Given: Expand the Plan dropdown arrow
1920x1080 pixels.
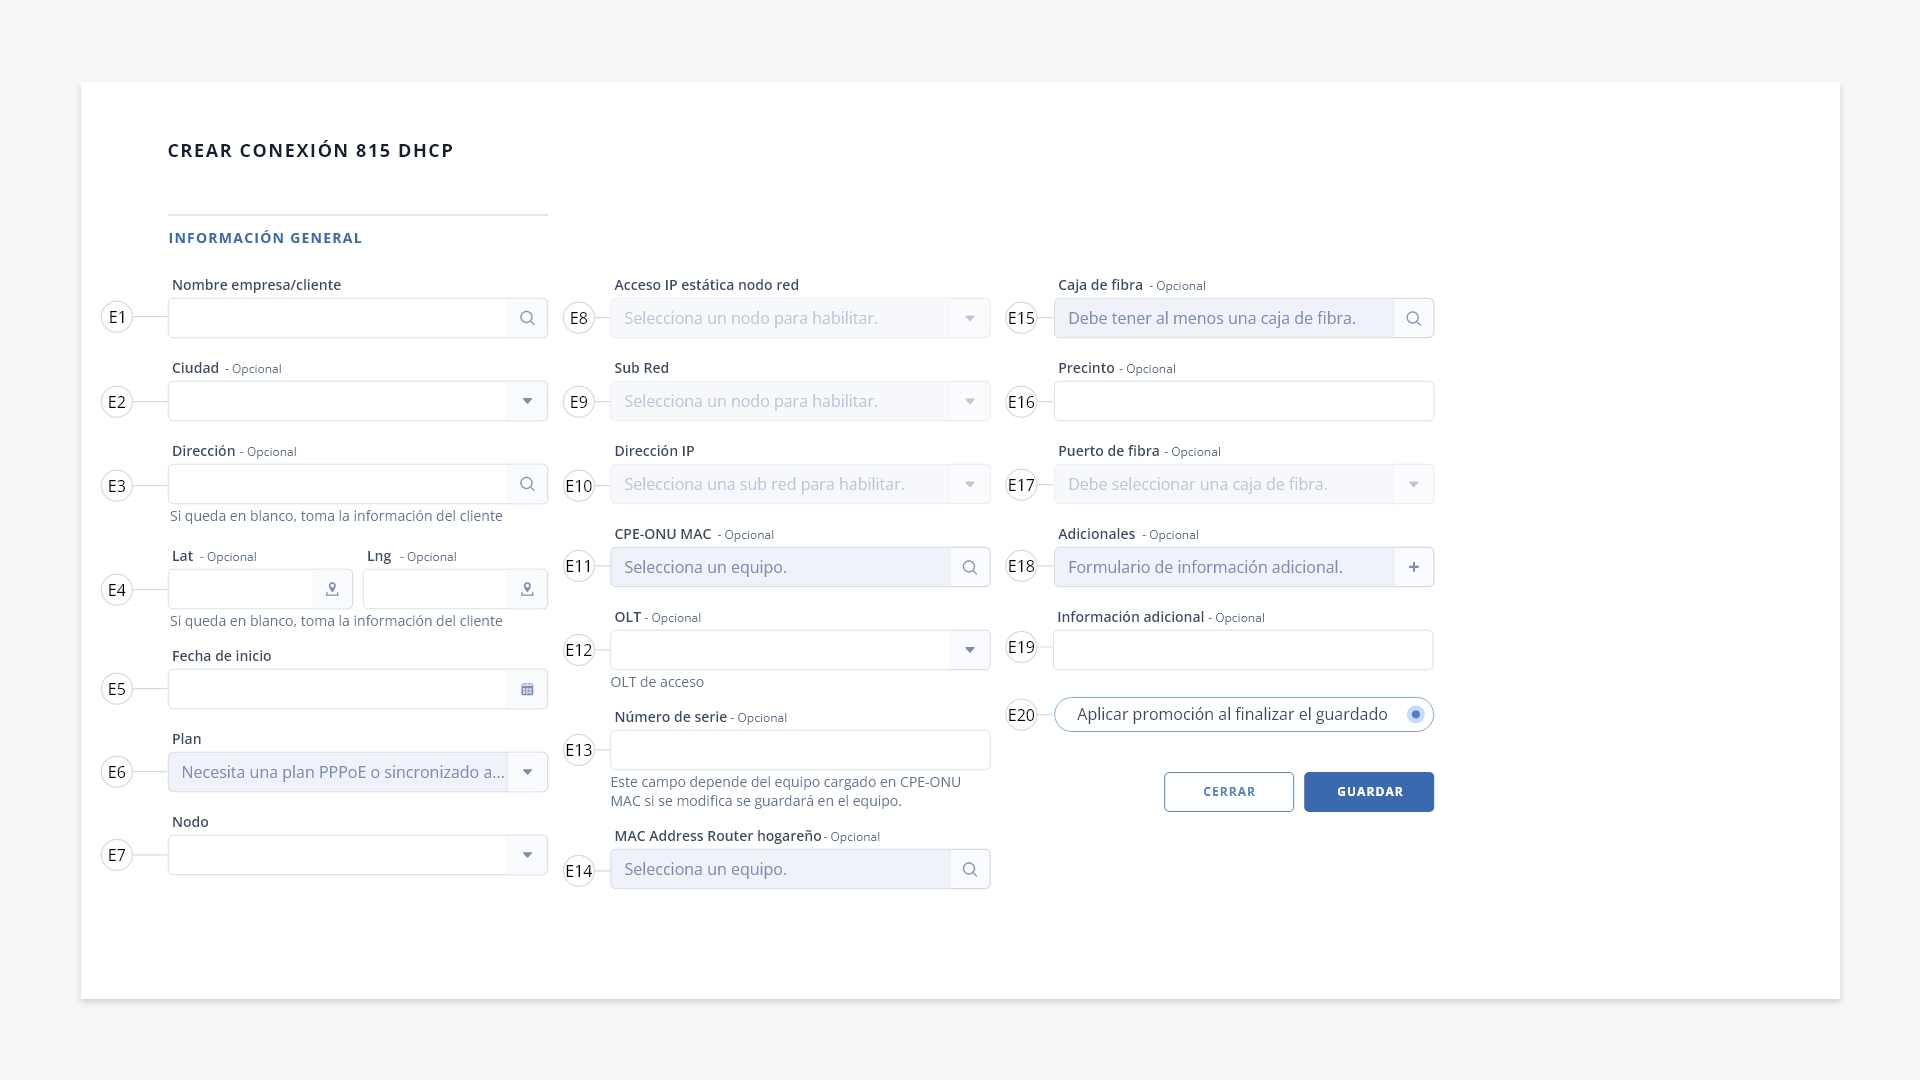Looking at the screenshot, I should pyautogui.click(x=527, y=772).
